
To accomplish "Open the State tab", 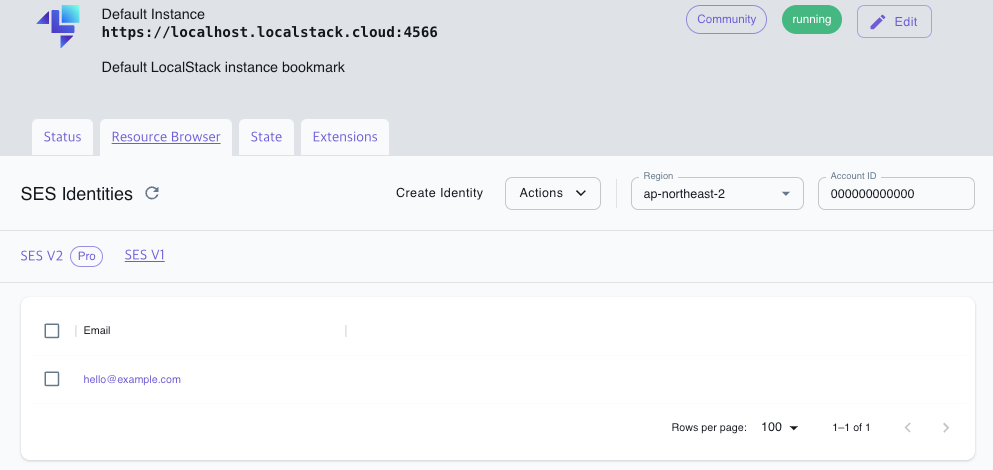I will pyautogui.click(x=266, y=137).
